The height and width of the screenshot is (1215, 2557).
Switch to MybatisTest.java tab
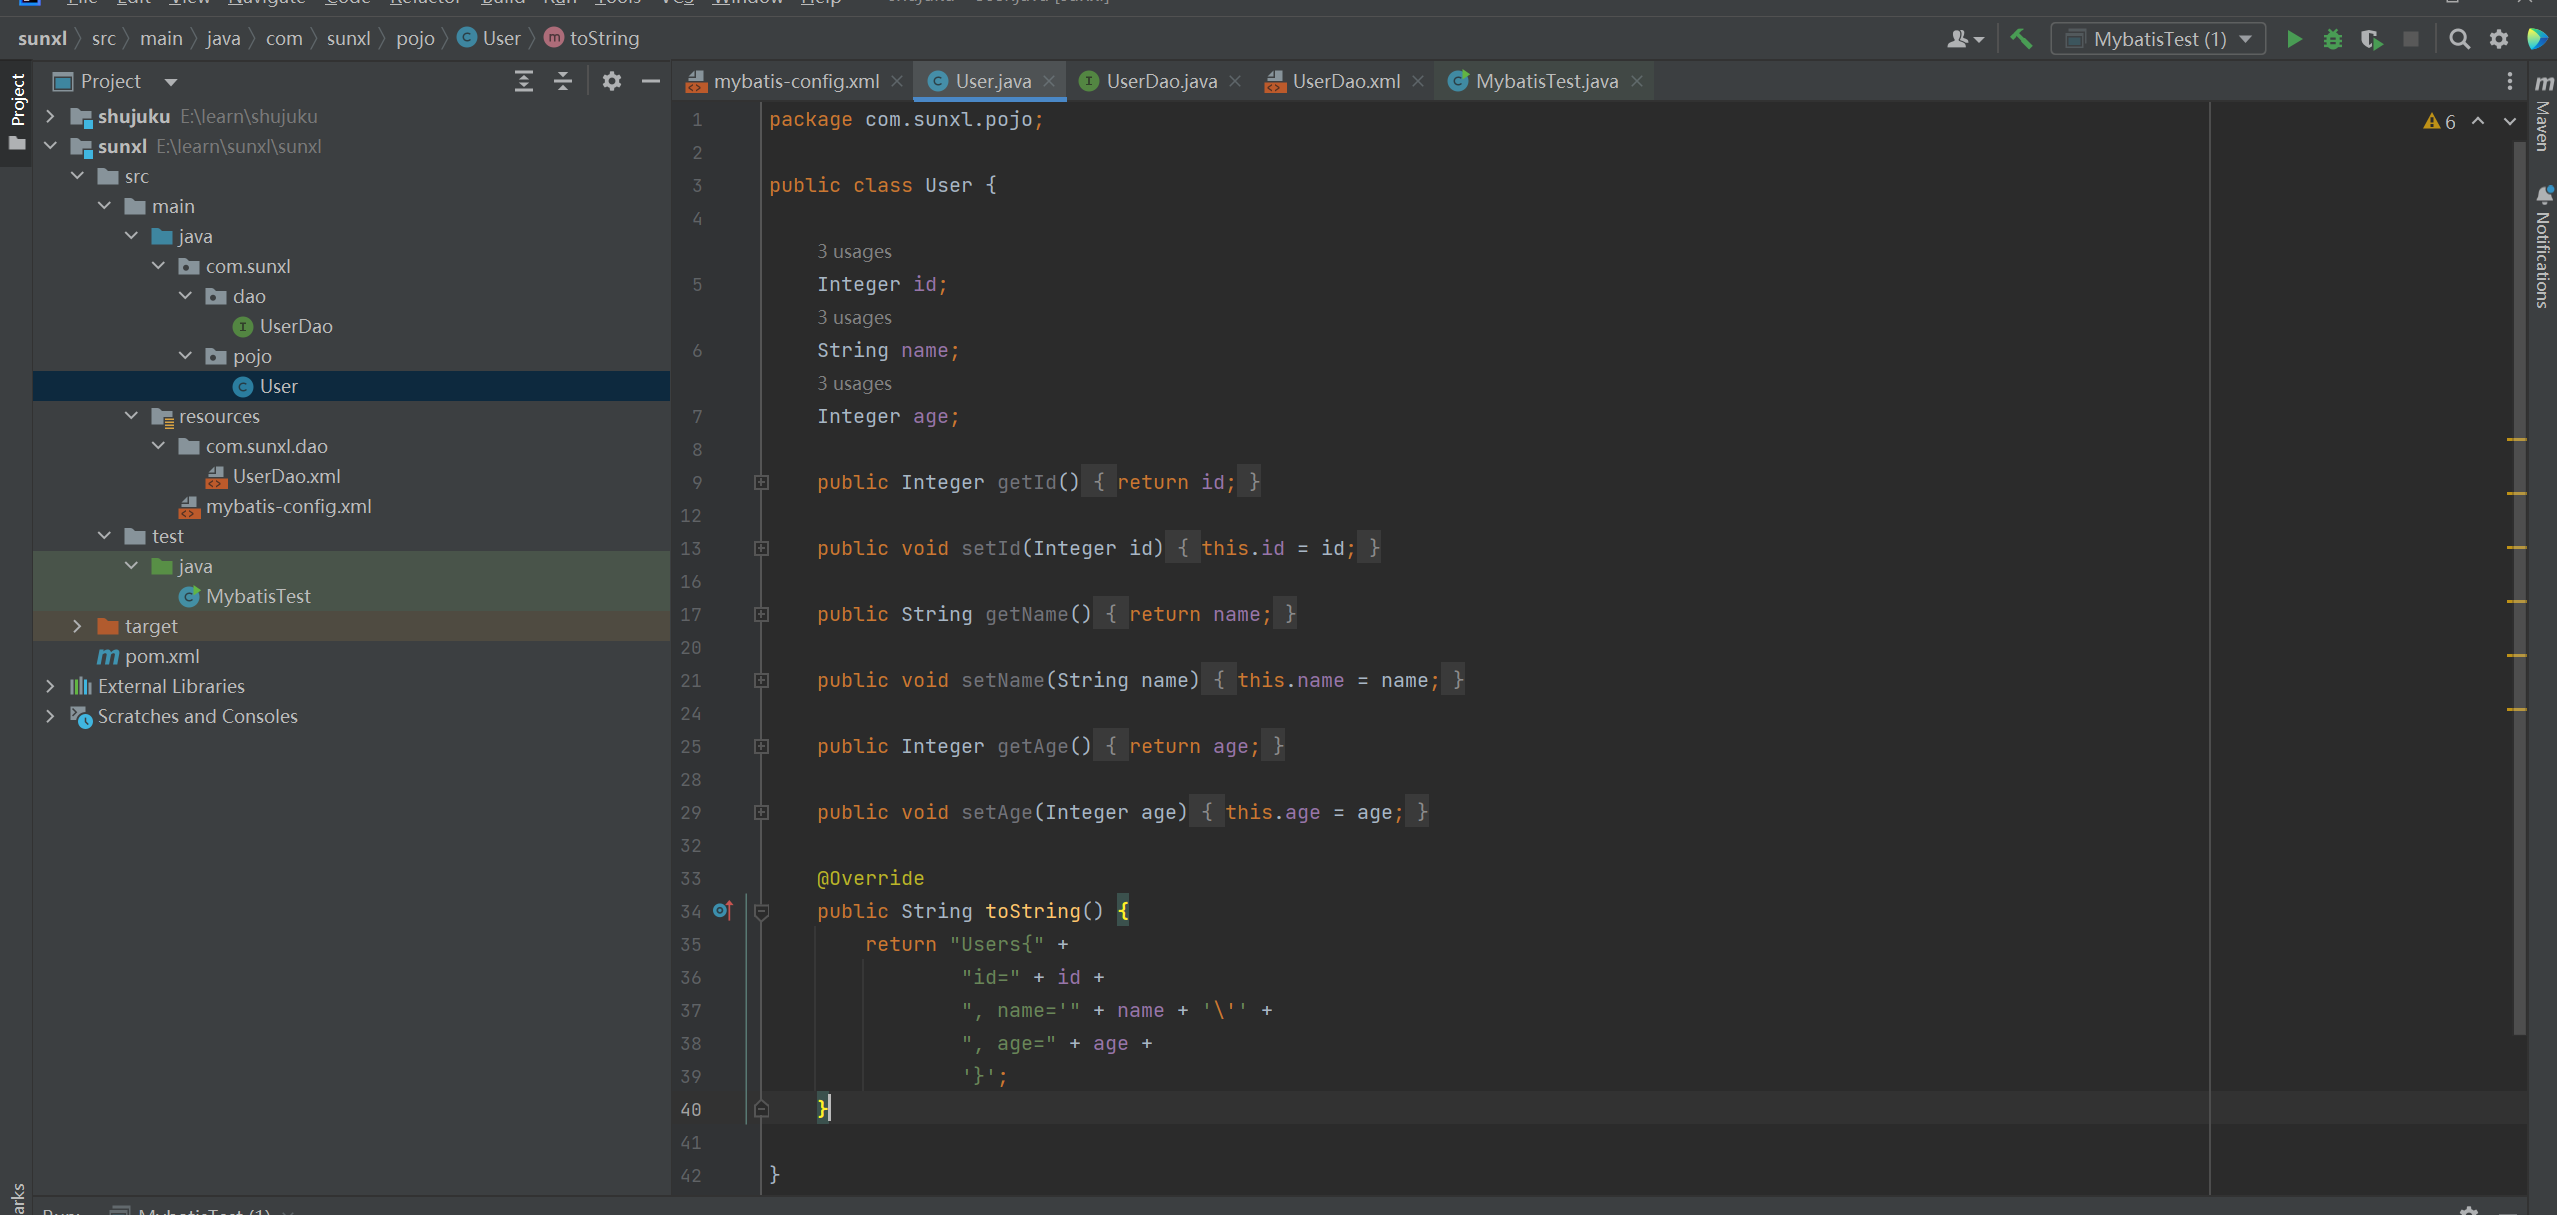pos(1545,81)
